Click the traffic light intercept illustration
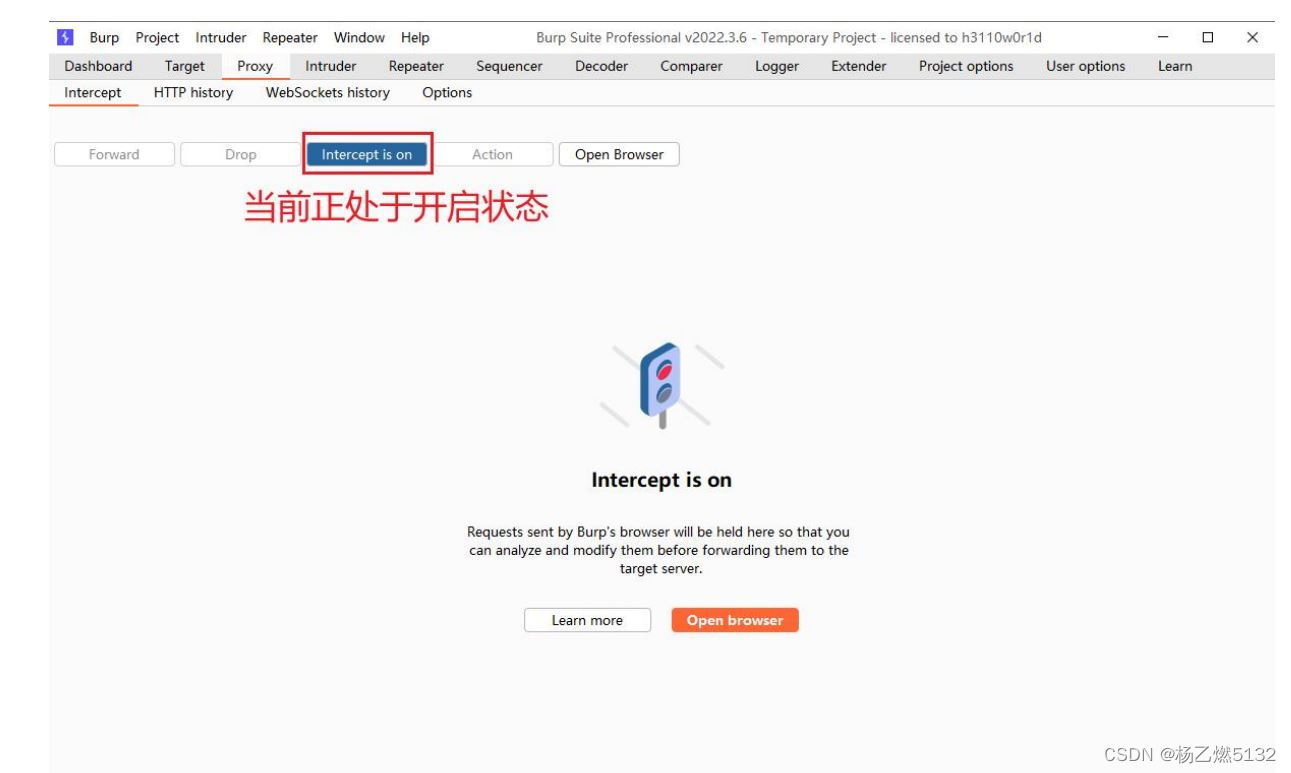This screenshot has width=1291, height=773. click(661, 385)
